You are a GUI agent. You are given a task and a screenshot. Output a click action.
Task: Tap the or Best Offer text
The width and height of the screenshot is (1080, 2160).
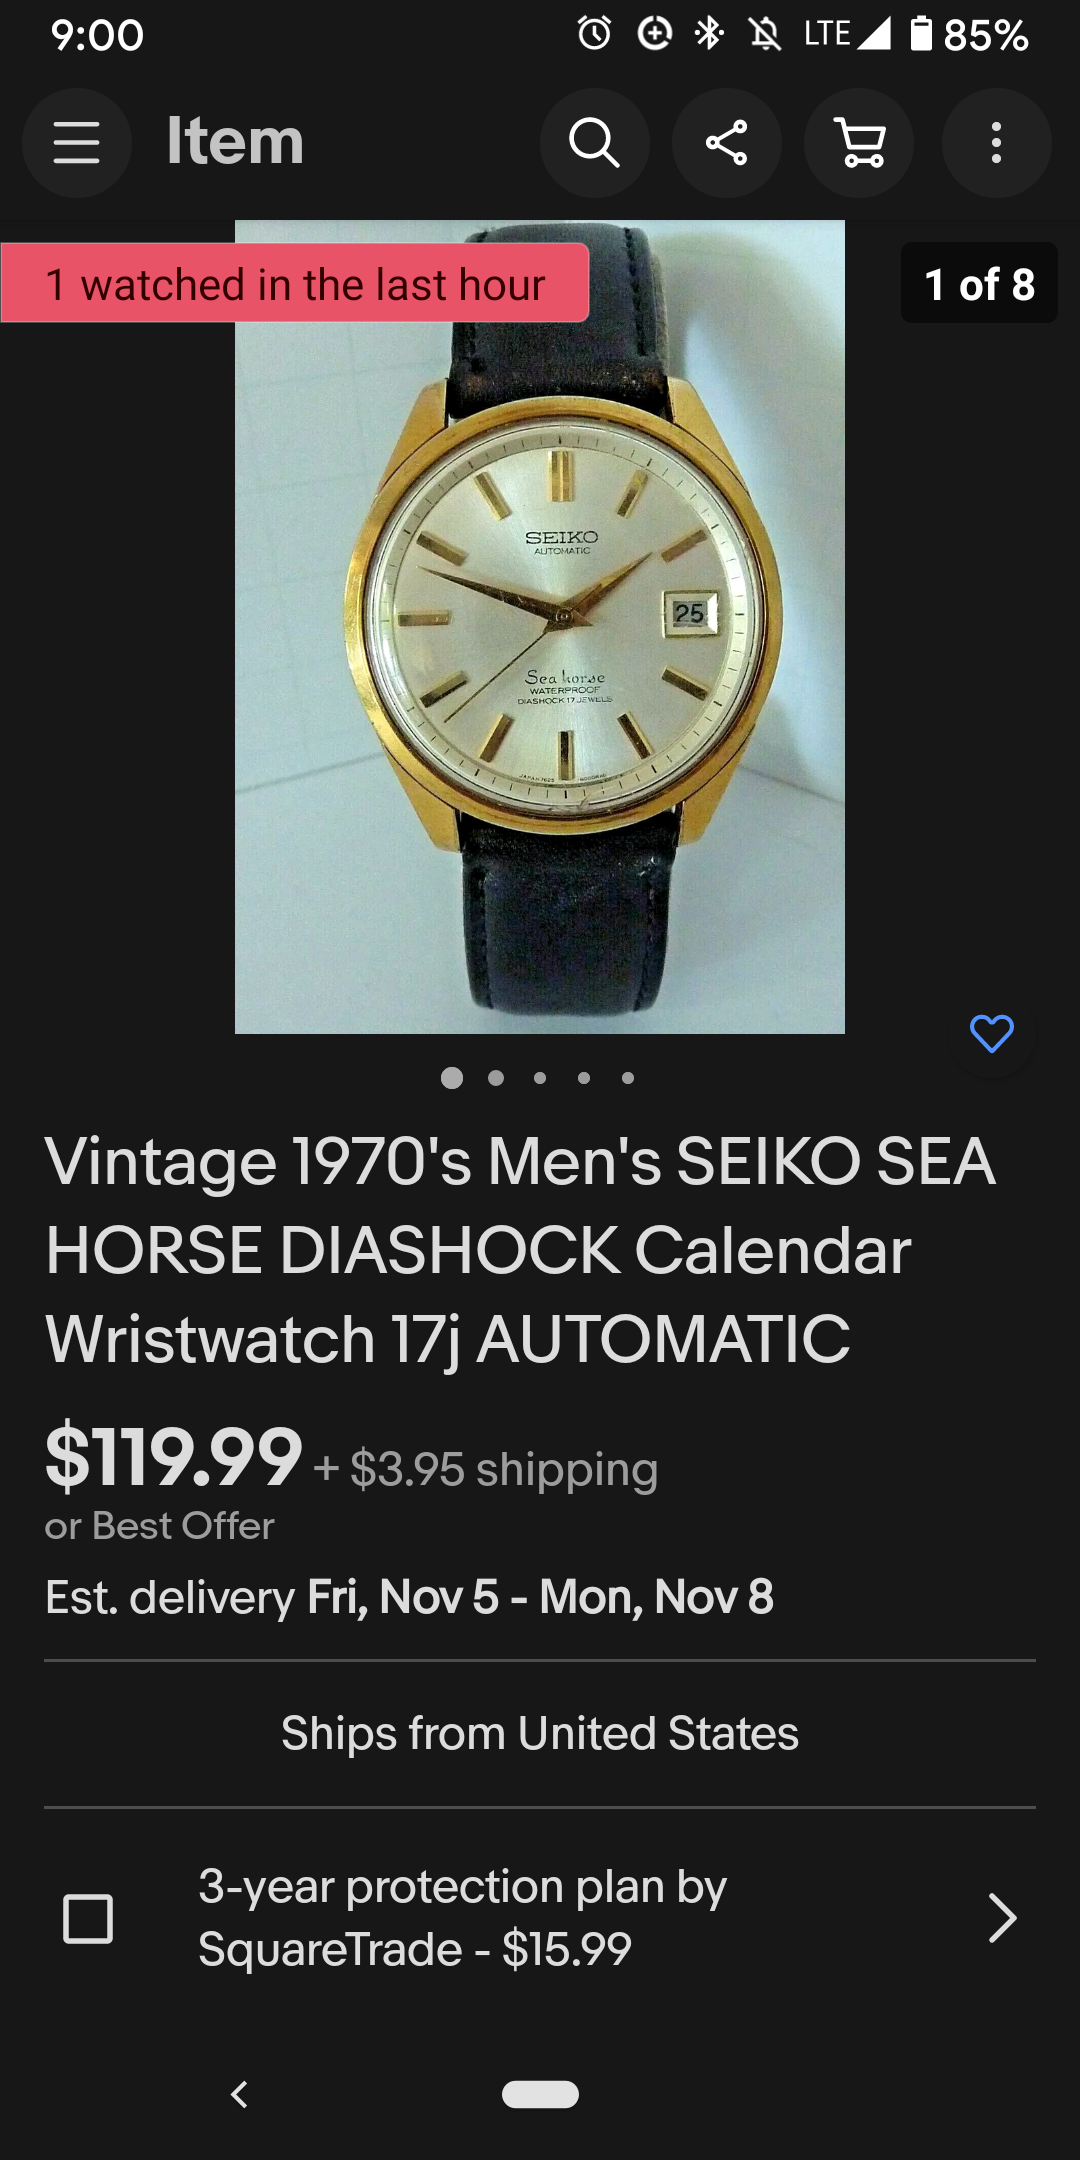coord(159,1526)
